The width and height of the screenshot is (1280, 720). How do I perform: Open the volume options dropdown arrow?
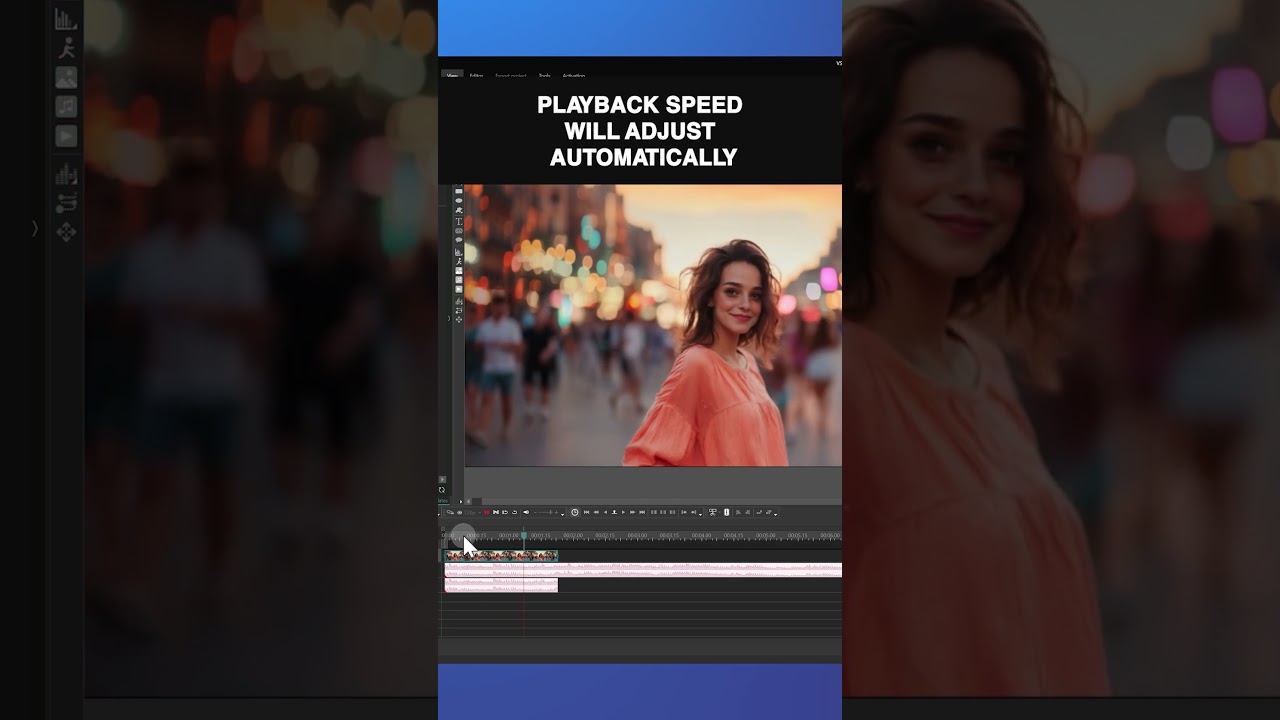pyautogui.click(x=562, y=514)
